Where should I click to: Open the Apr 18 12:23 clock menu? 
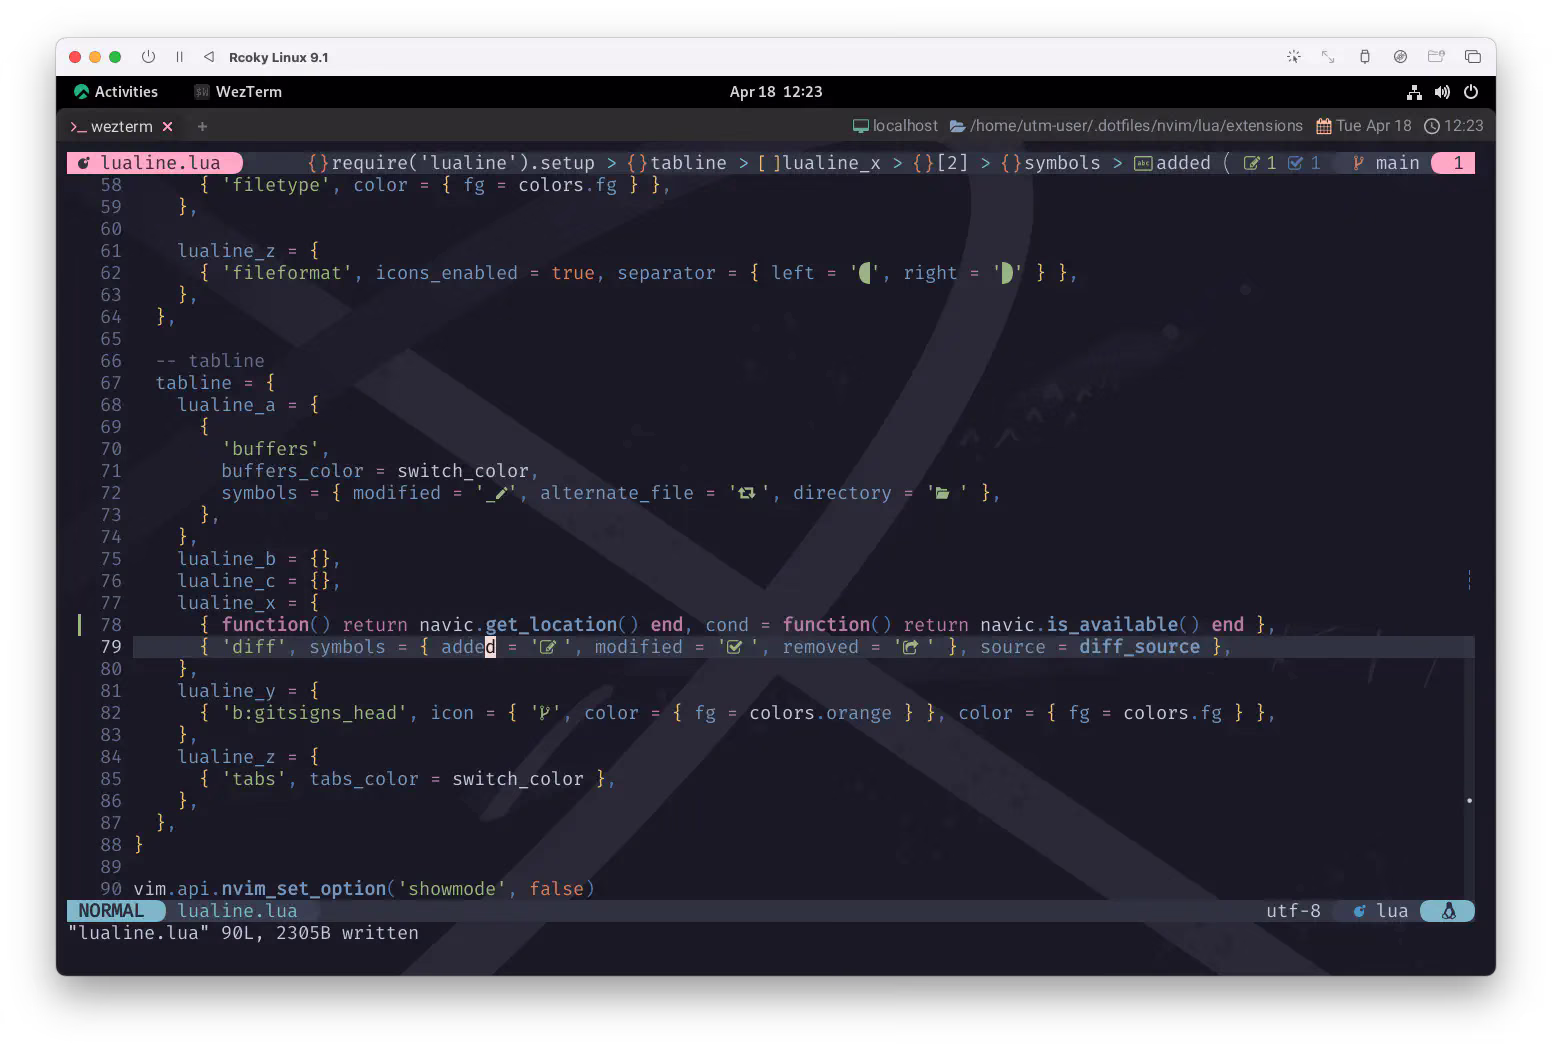776,92
